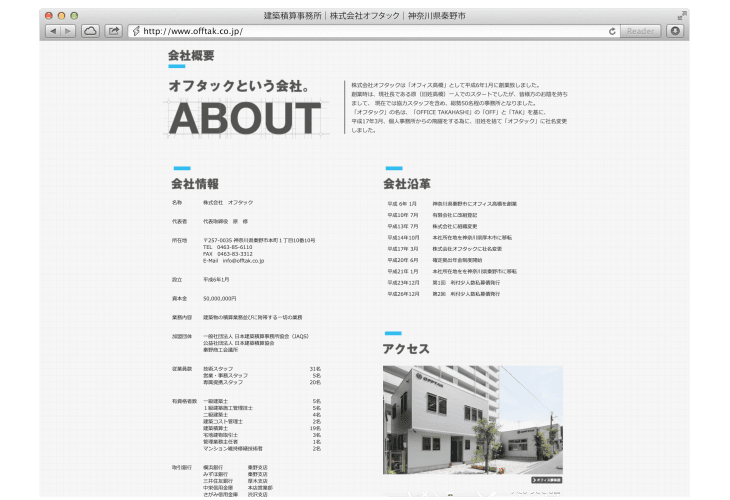
Task: Click the 31名 staff count
Action: coord(315,369)
